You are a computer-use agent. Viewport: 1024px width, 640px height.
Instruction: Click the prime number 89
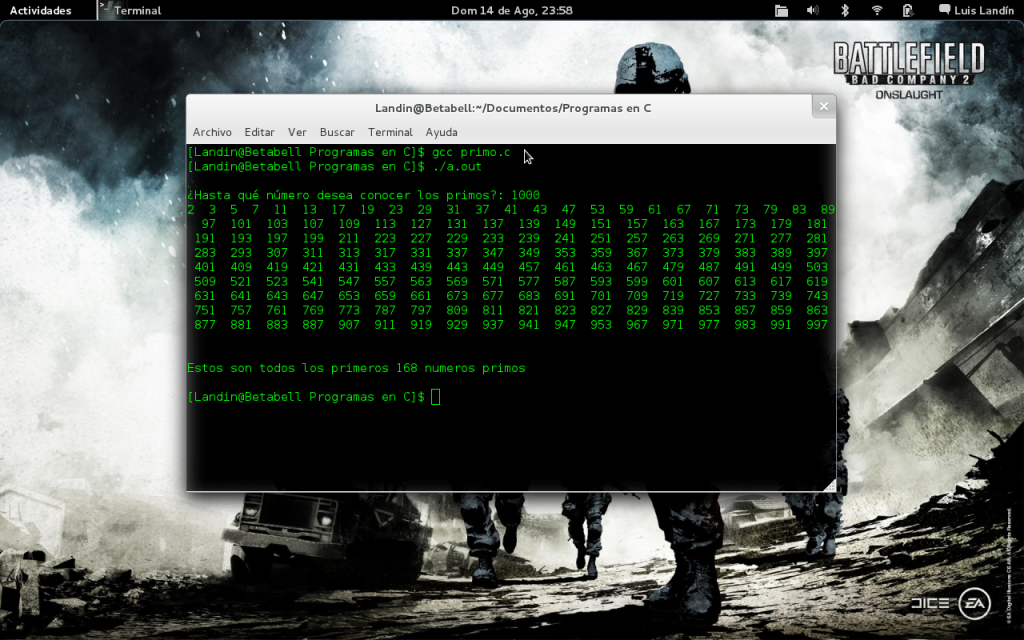coord(827,210)
